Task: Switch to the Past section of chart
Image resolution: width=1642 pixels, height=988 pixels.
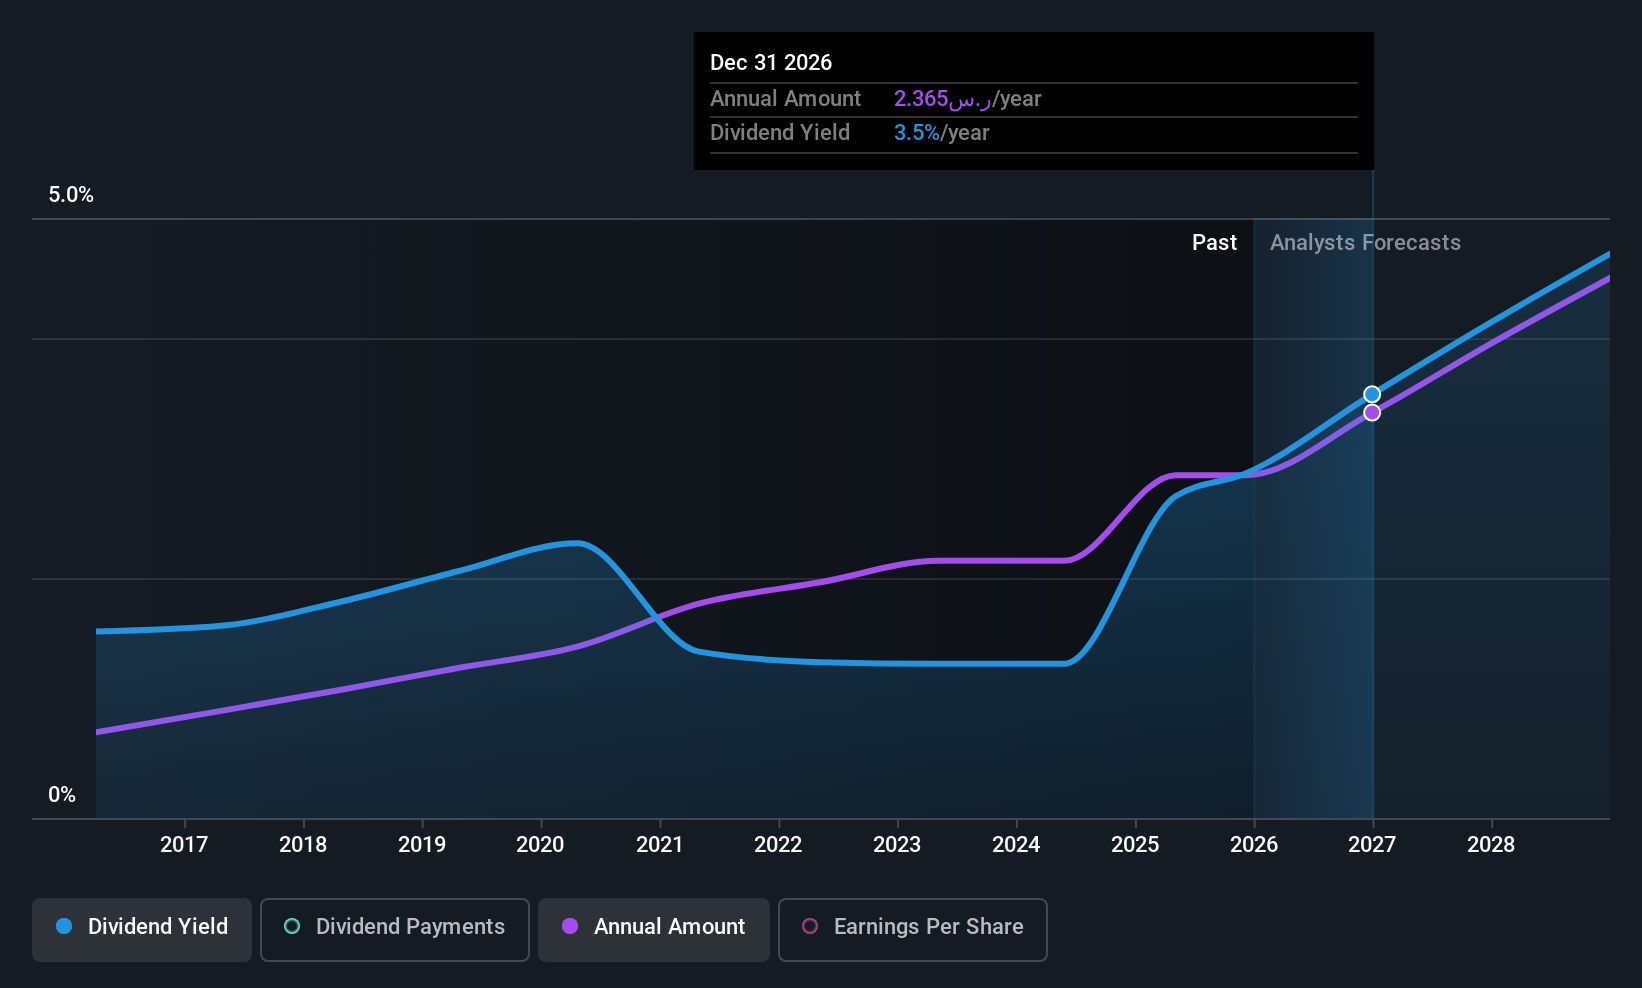Action: (1214, 242)
